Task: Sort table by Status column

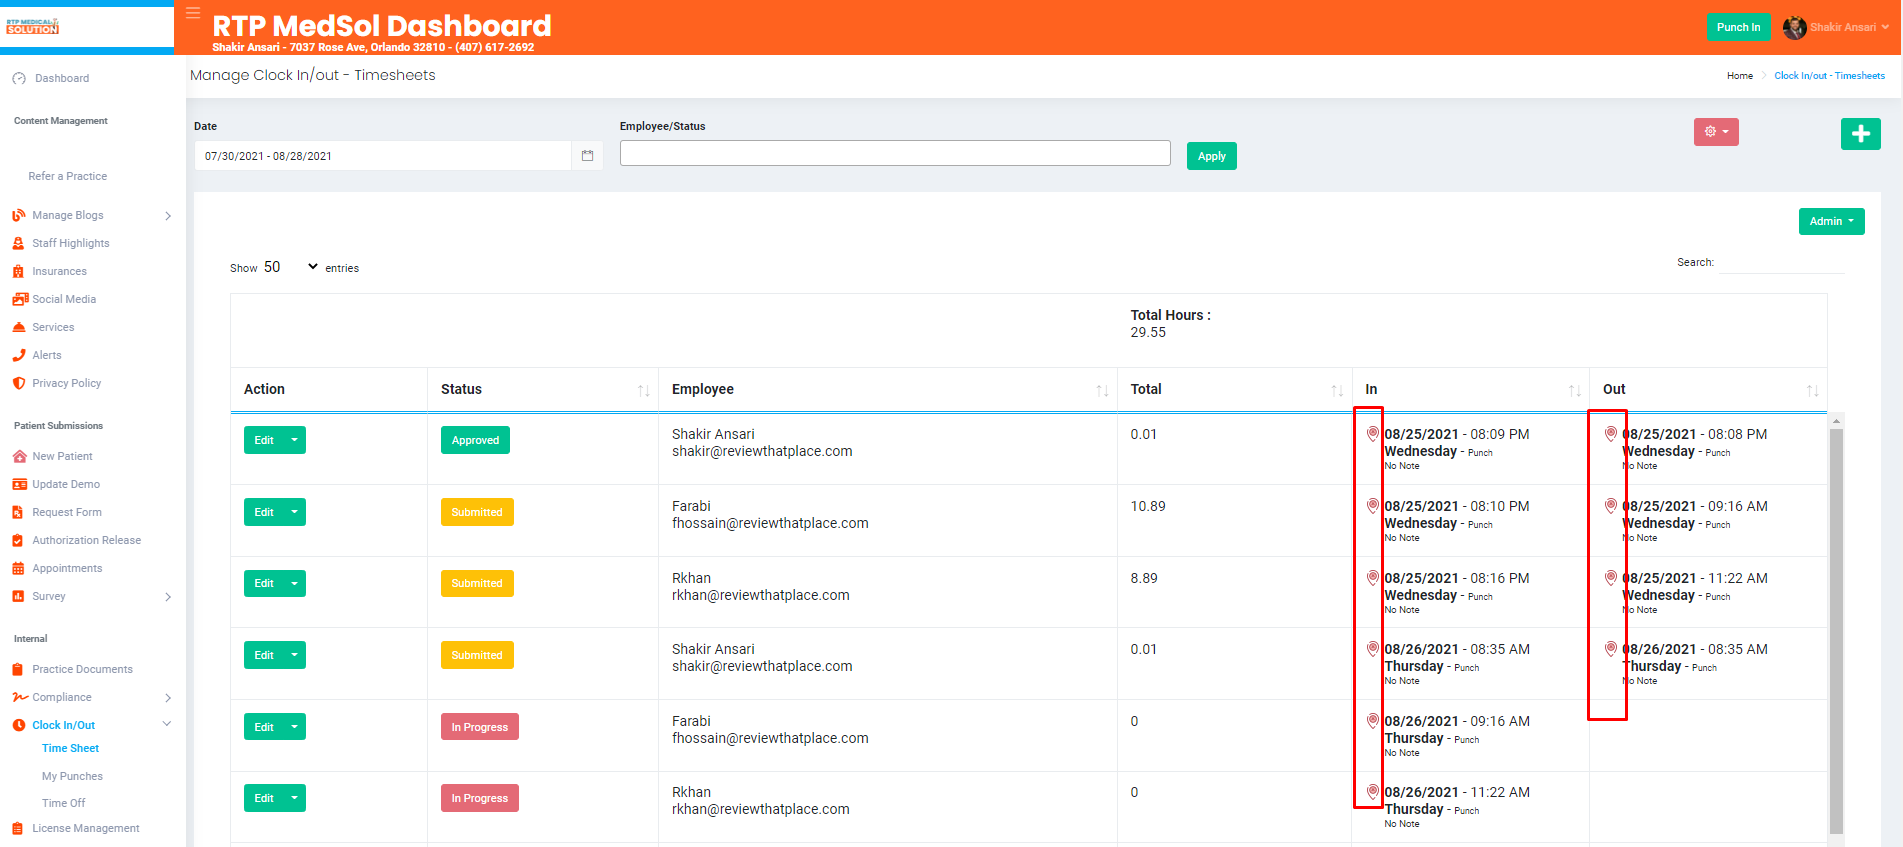Action: coord(644,390)
